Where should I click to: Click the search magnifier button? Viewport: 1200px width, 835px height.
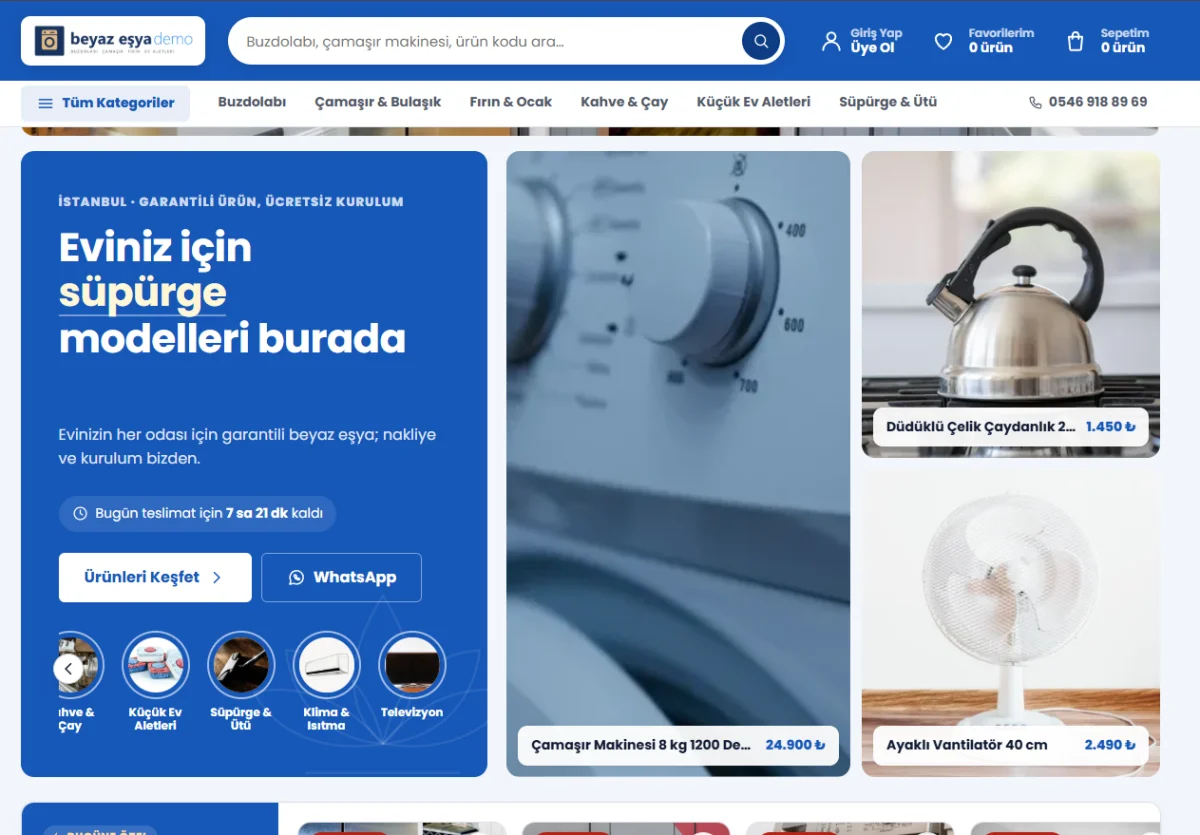[x=761, y=41]
